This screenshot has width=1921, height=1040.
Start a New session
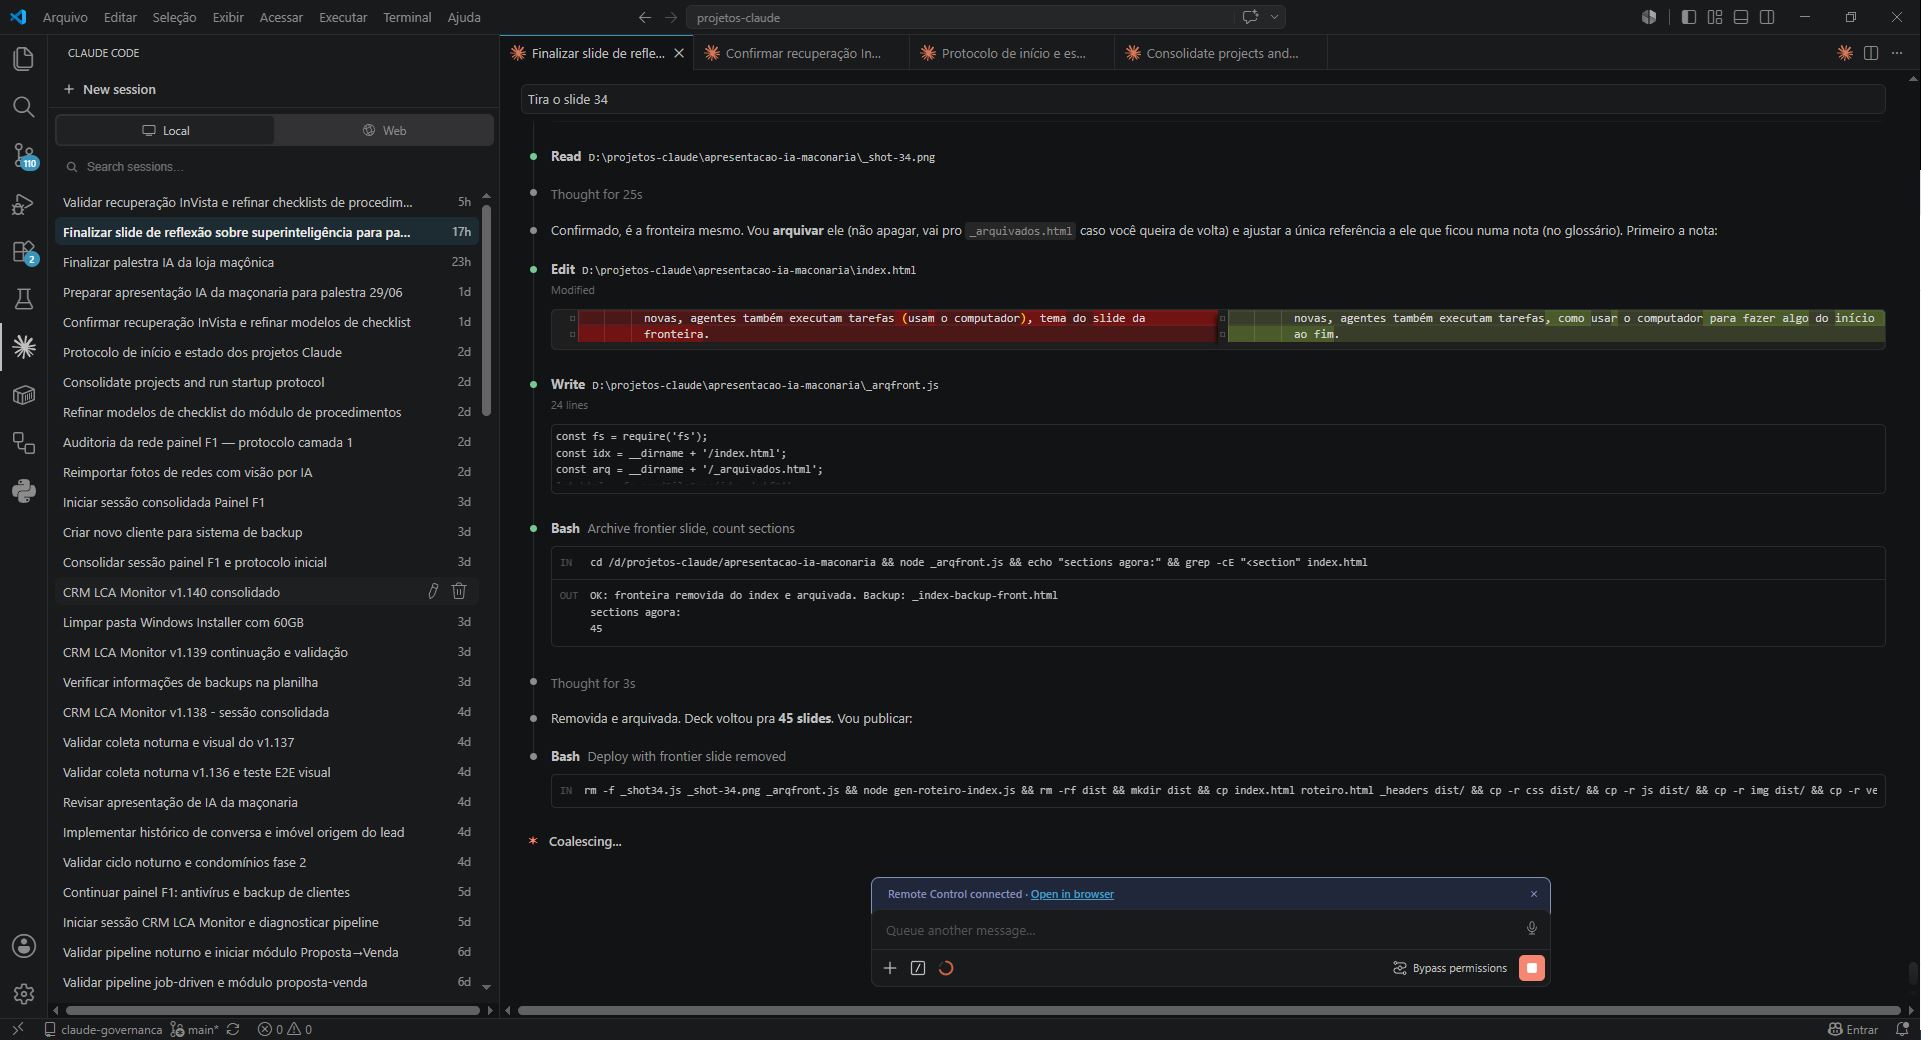click(110, 89)
